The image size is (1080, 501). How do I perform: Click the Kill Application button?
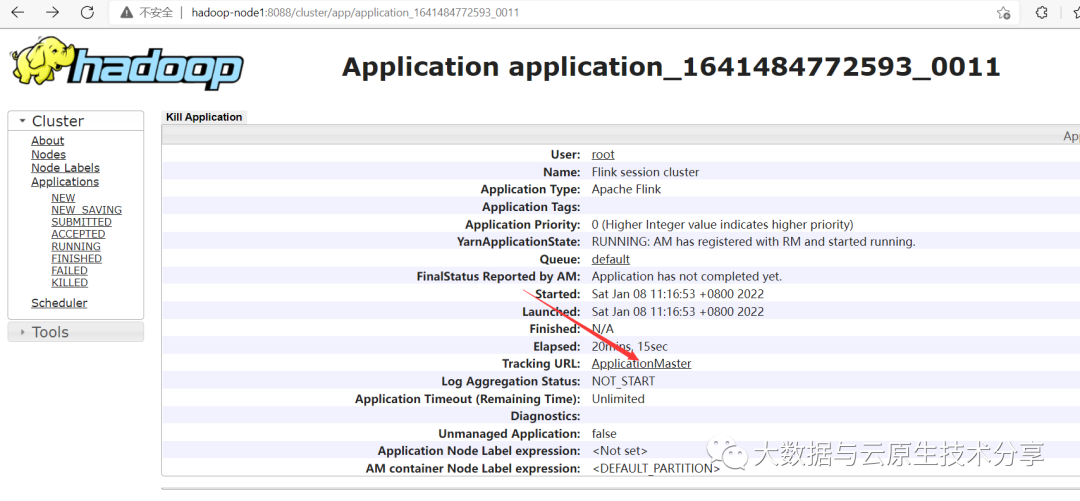204,117
